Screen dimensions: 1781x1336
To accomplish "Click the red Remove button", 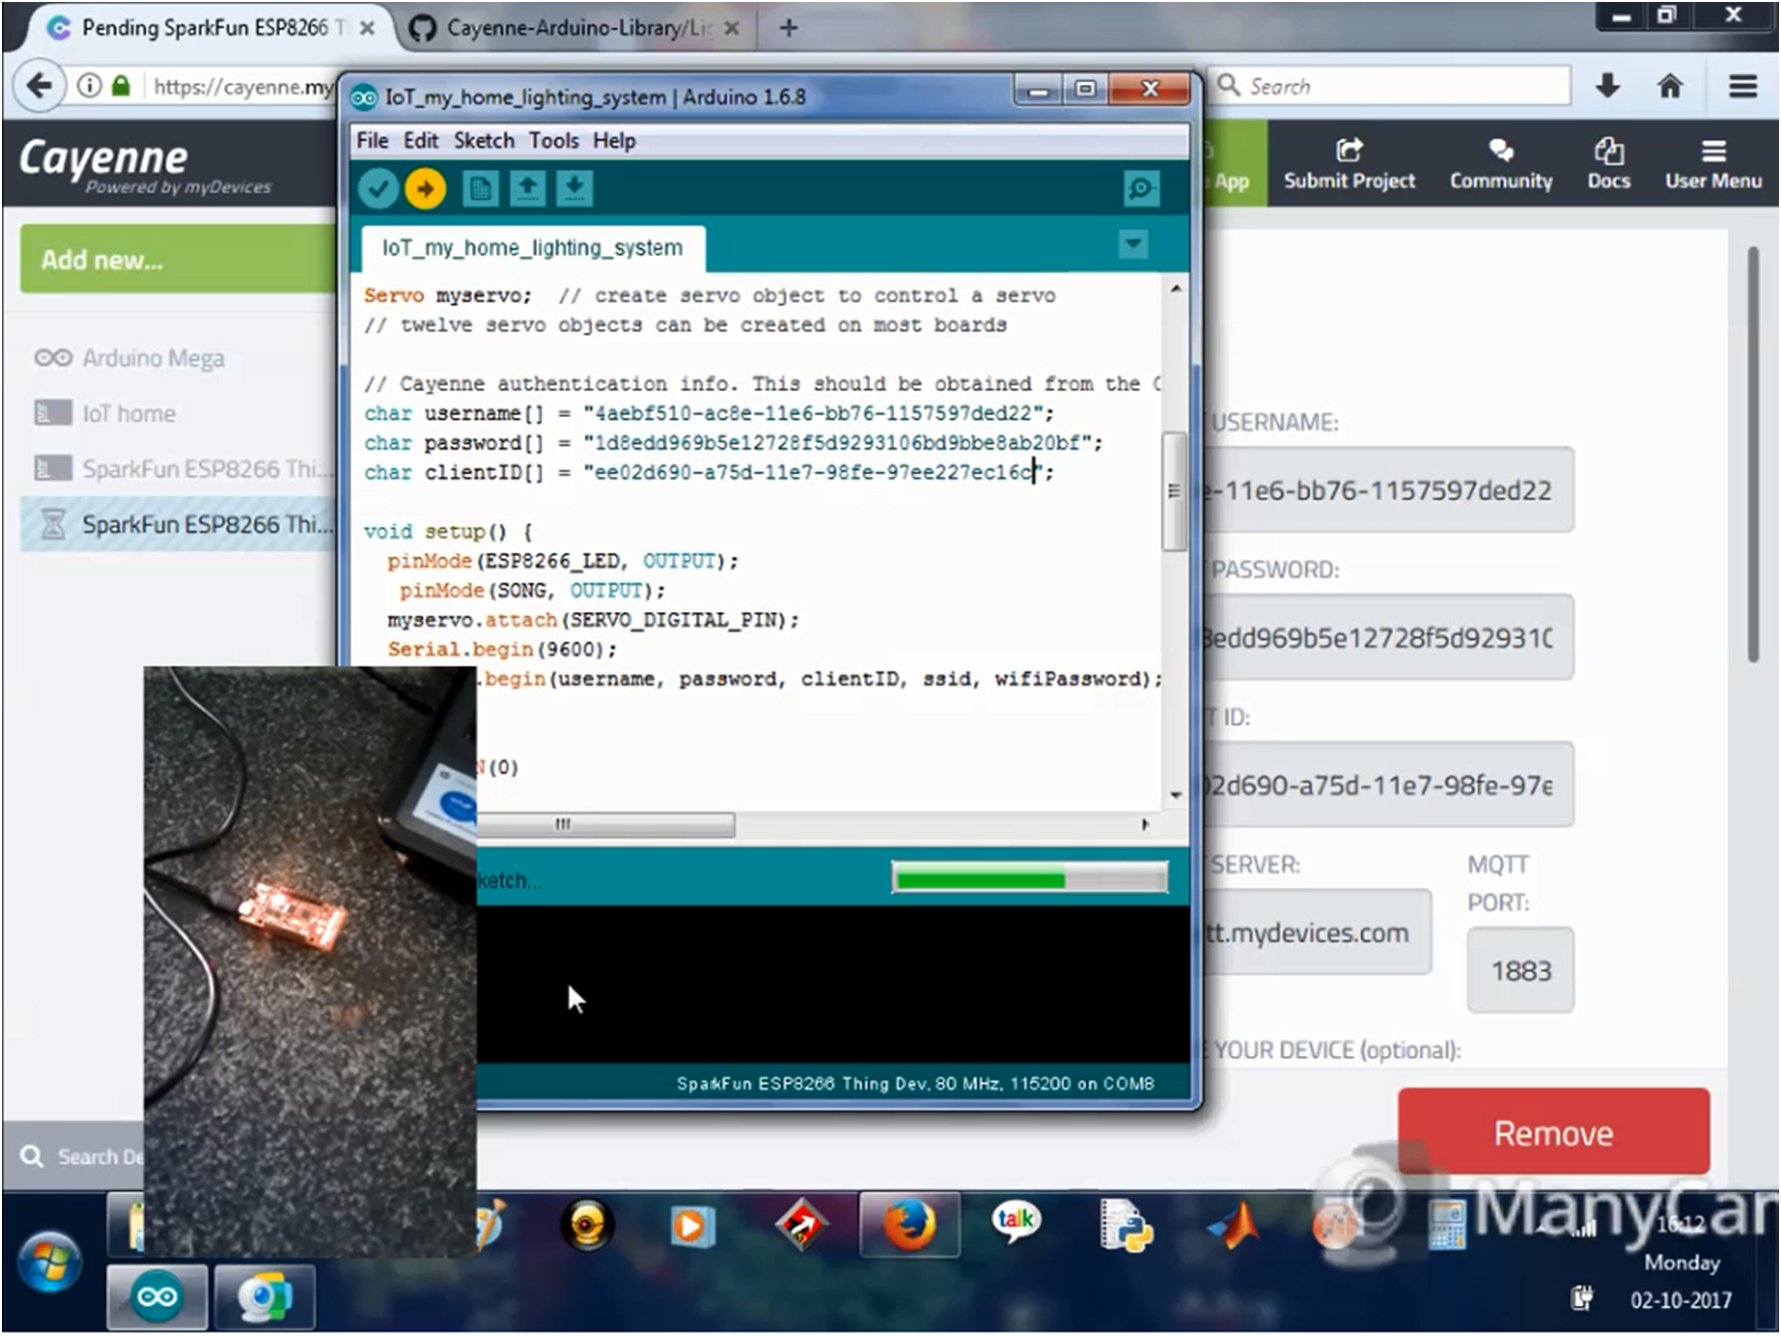I will [1553, 1132].
